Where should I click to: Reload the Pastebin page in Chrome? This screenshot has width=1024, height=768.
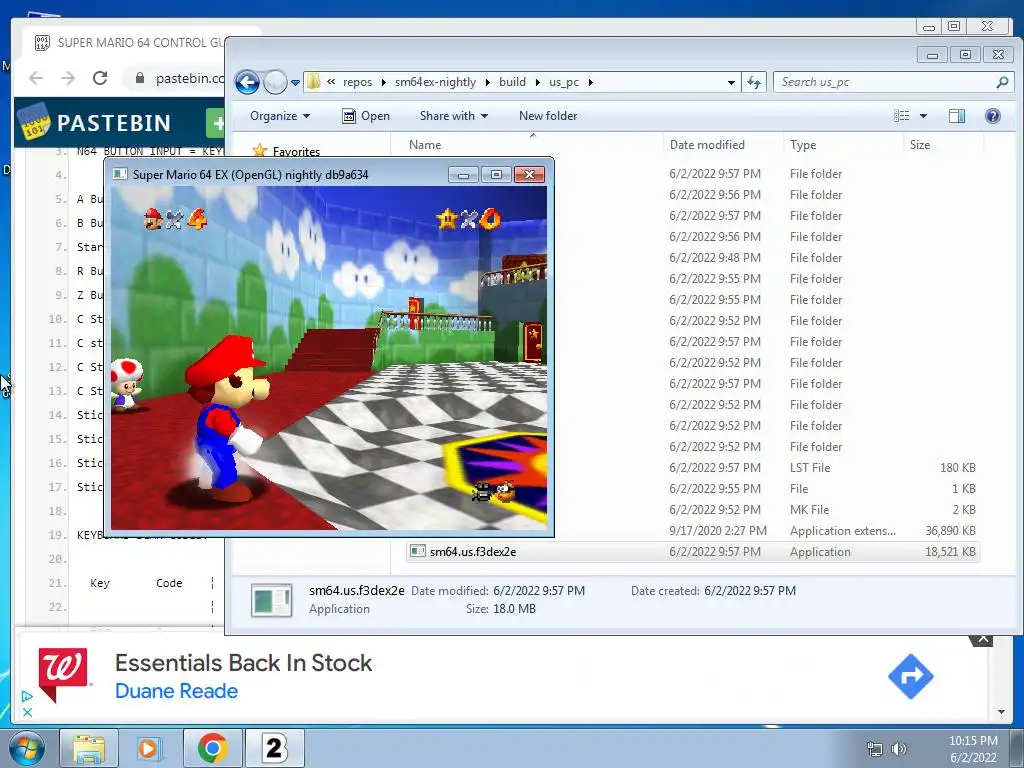click(x=100, y=78)
